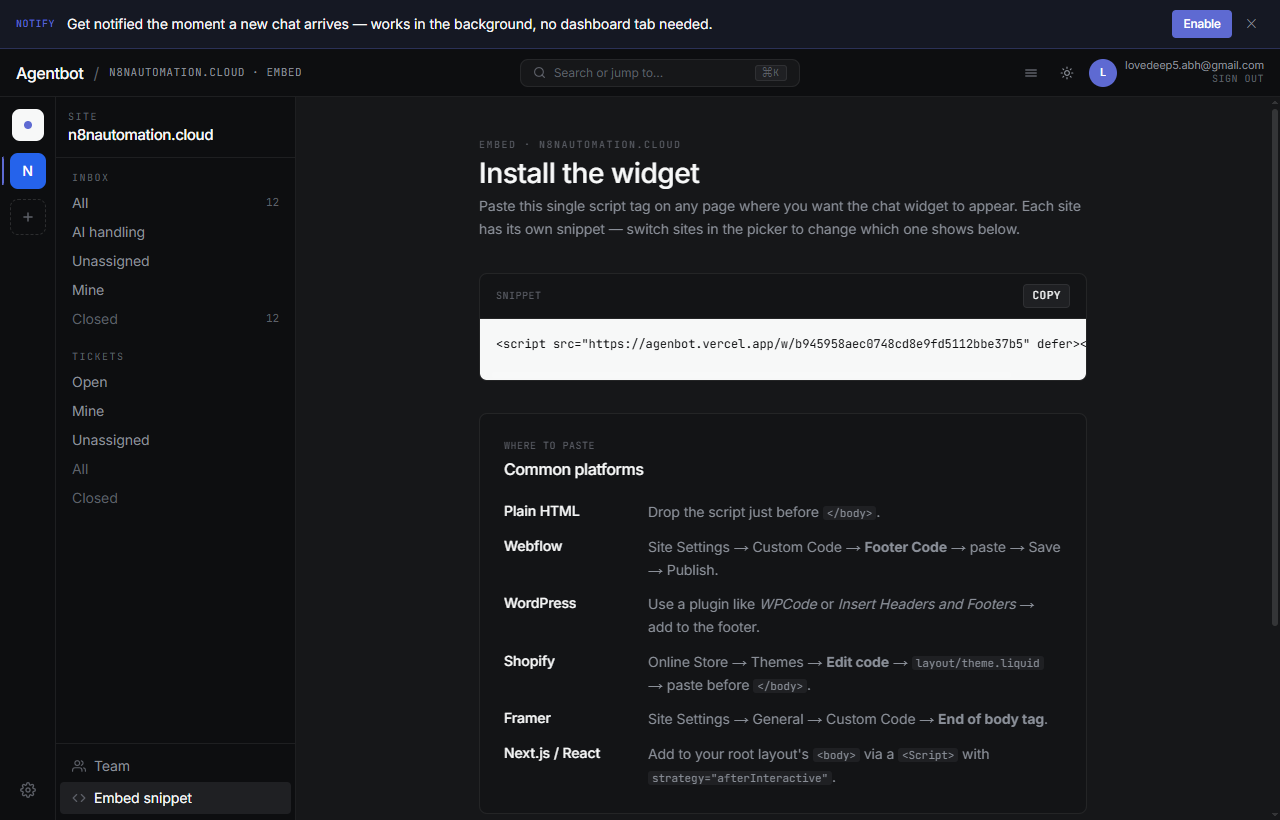Click the layout/theme.liquid code text

coord(978,663)
